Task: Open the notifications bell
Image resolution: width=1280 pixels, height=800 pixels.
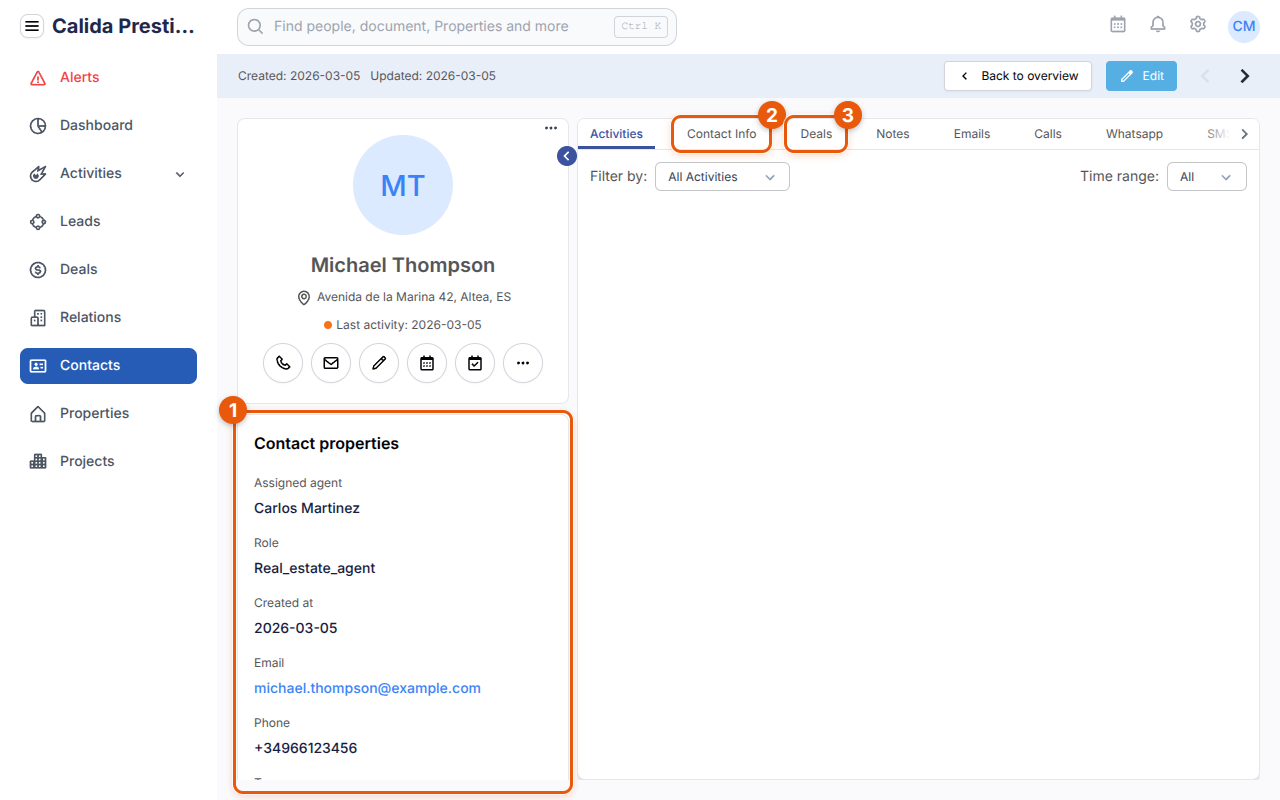Action: coord(1158,25)
